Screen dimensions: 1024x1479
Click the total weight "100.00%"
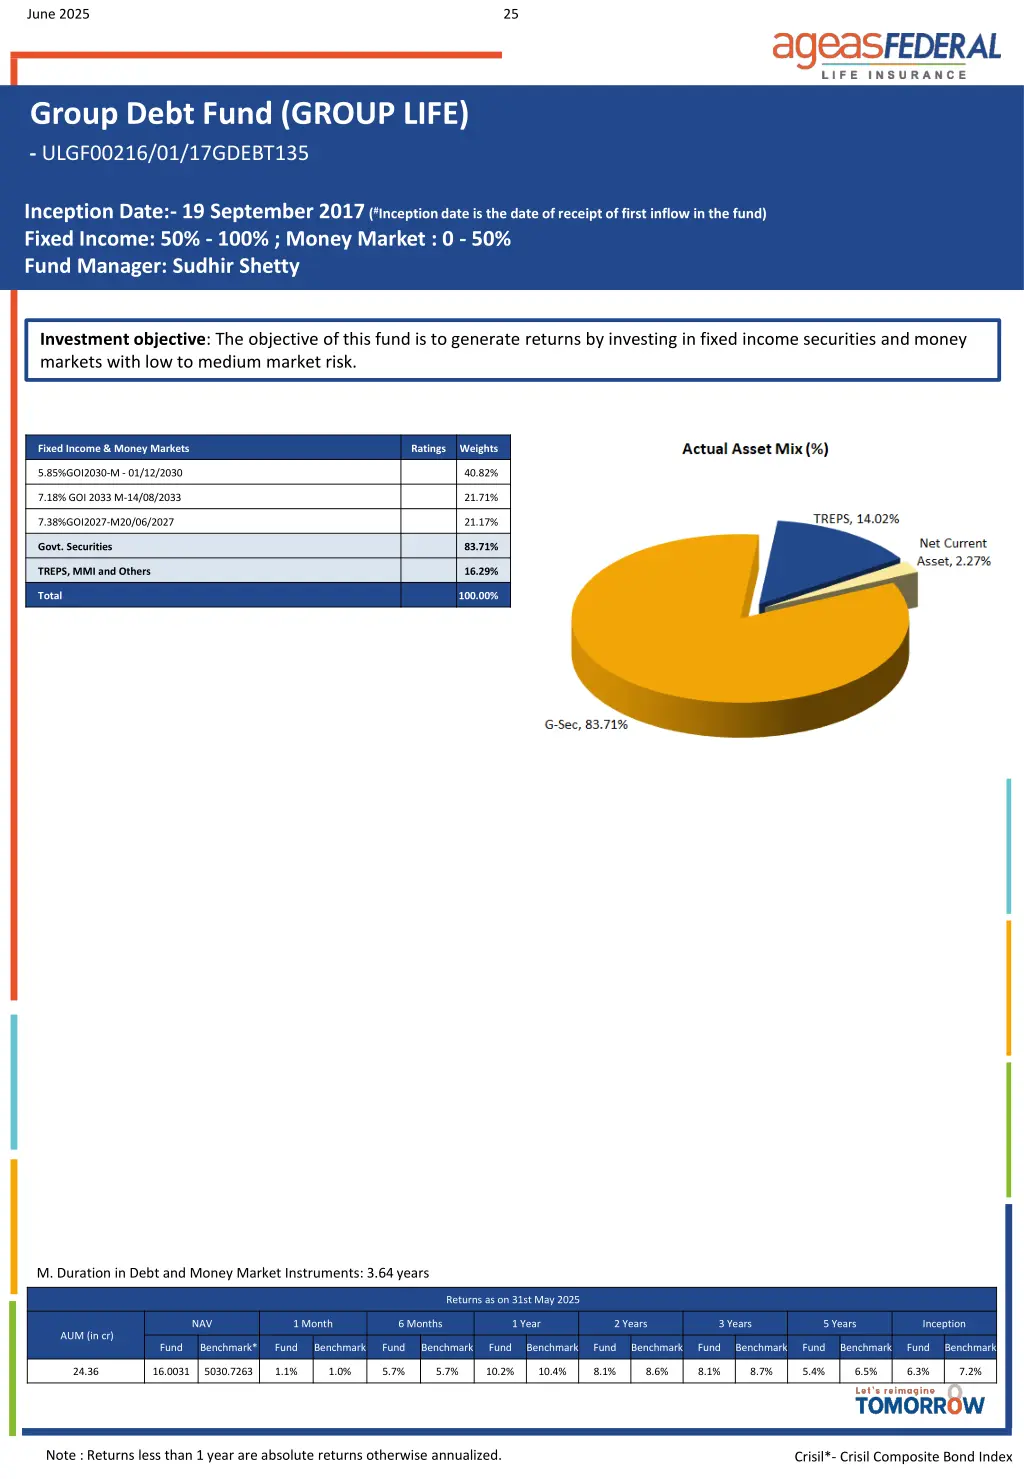click(478, 596)
